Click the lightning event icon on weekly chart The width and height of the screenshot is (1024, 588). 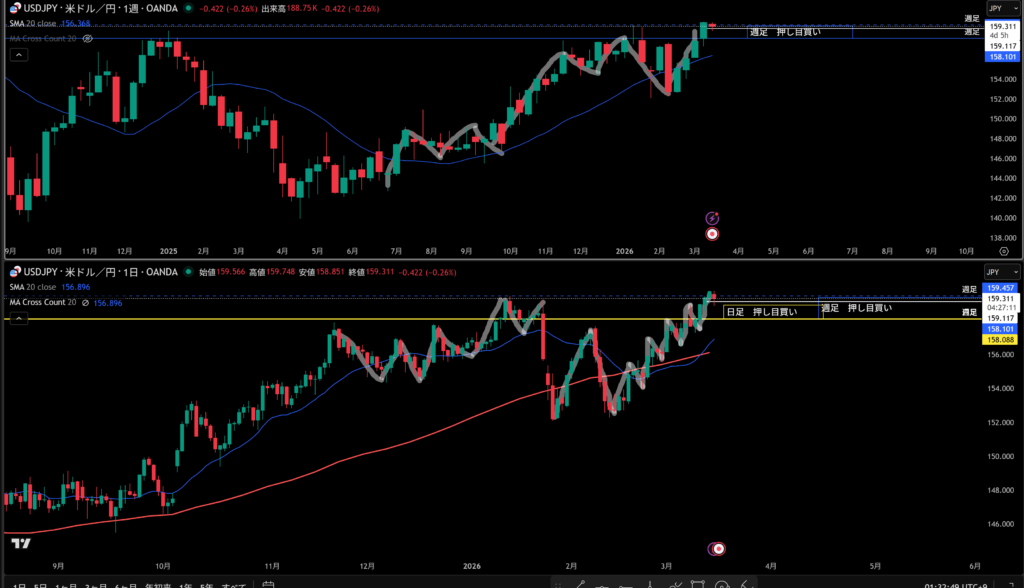(712, 217)
